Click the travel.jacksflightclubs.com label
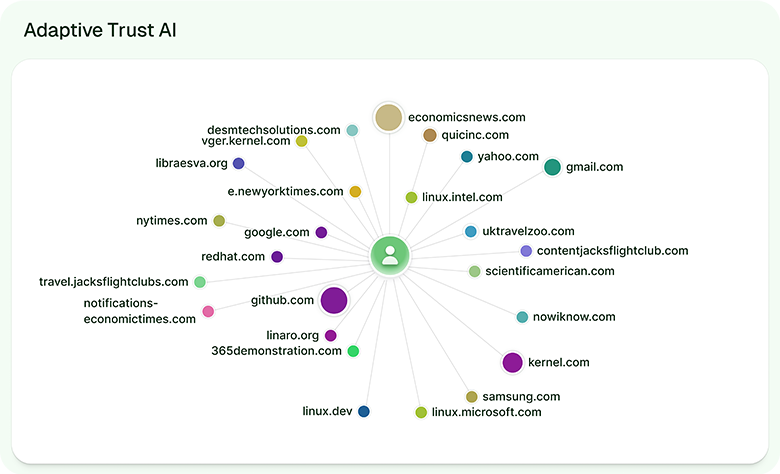Screen dimensions: 780x474 113,282
